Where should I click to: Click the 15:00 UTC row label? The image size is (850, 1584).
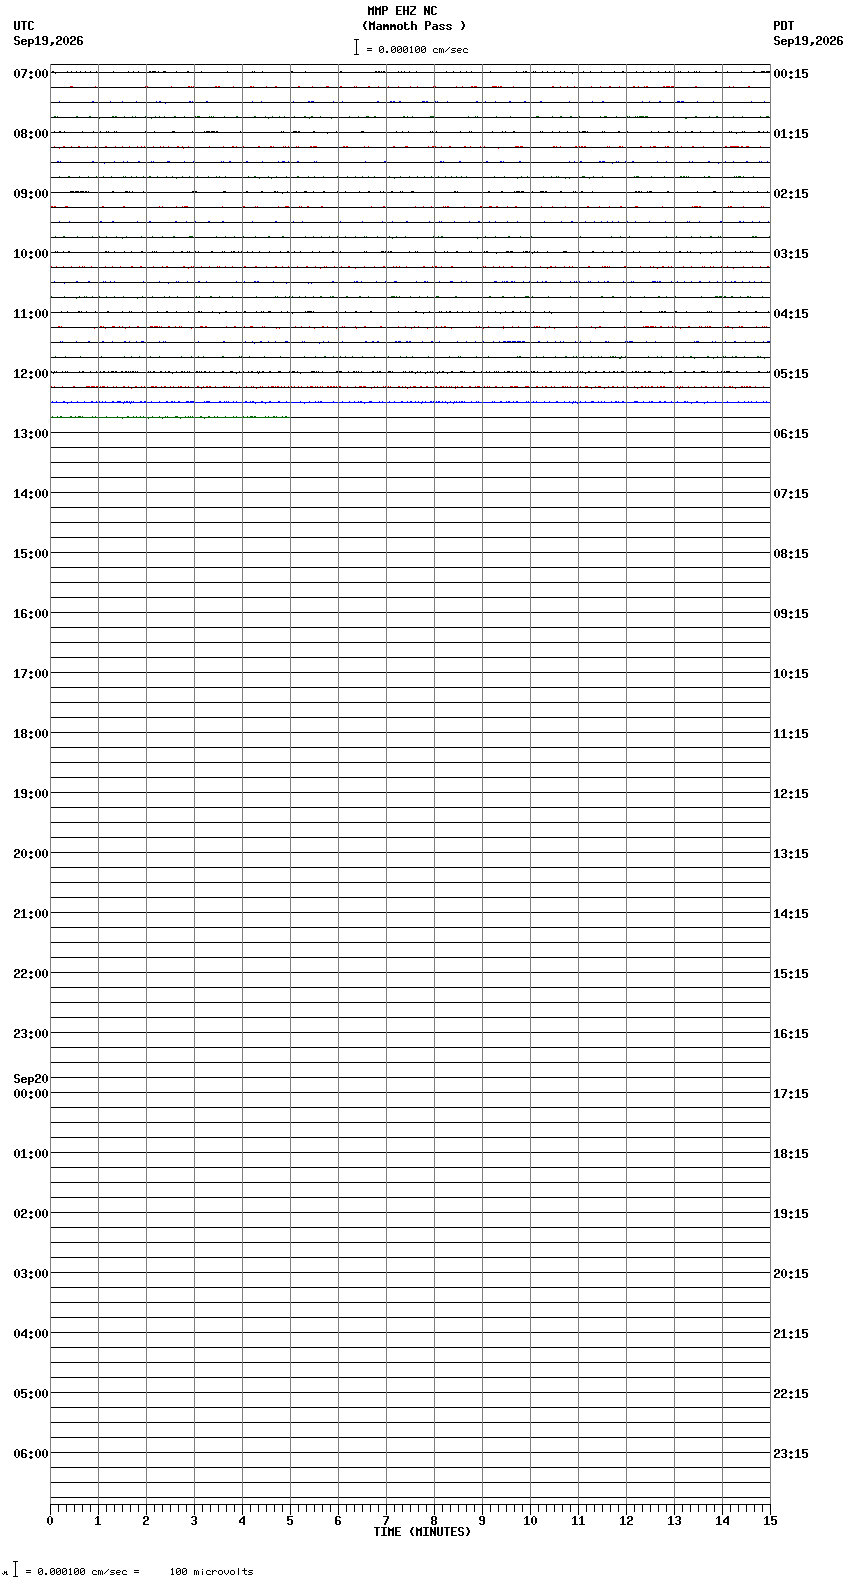pos(31,554)
